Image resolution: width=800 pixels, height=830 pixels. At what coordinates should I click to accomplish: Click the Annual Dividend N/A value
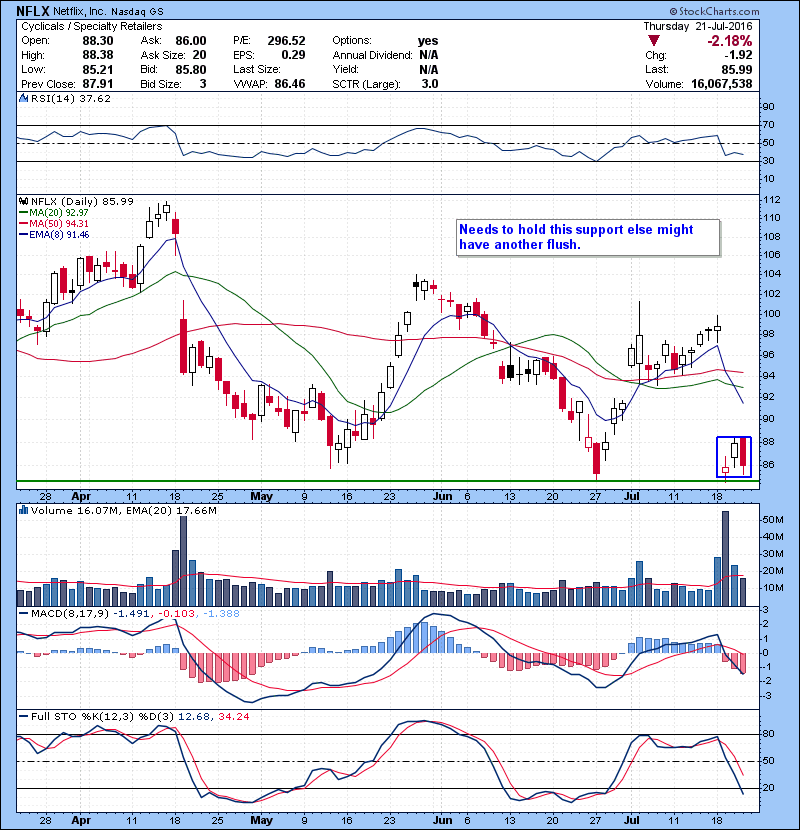pos(429,55)
